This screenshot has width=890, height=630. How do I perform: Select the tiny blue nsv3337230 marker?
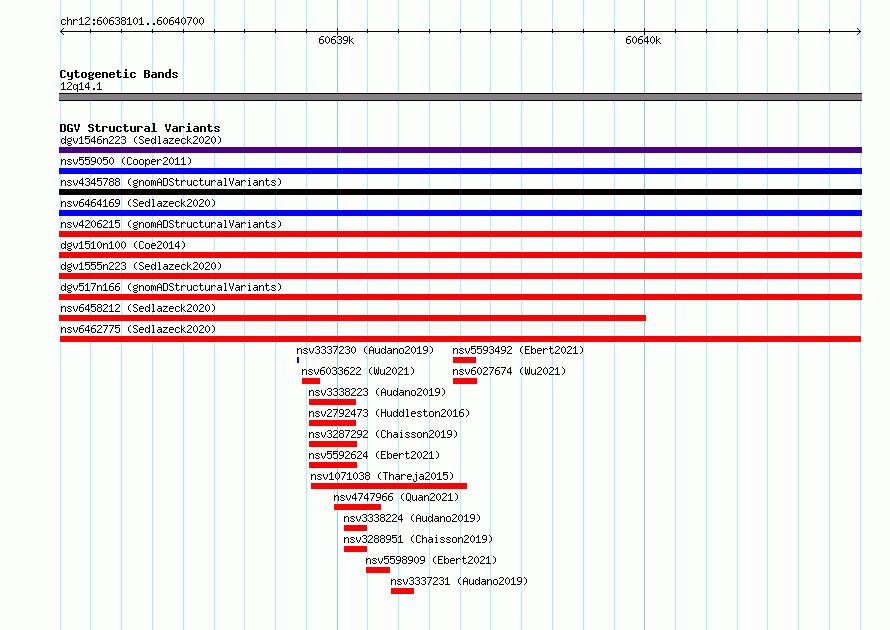tap(298, 360)
